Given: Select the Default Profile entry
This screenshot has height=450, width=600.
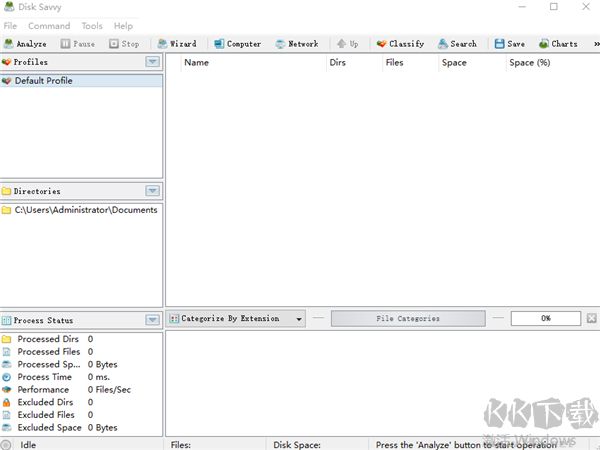Looking at the screenshot, I should [43, 81].
